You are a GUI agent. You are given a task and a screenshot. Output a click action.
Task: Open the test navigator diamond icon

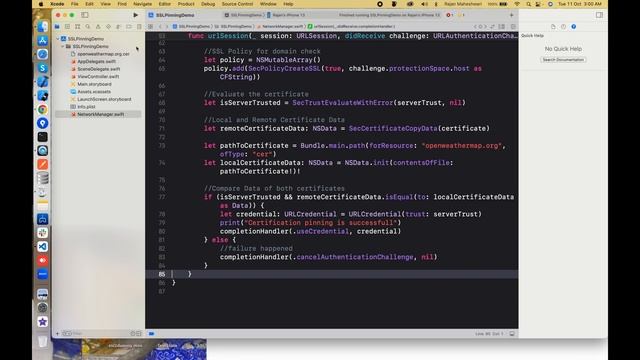point(108,27)
